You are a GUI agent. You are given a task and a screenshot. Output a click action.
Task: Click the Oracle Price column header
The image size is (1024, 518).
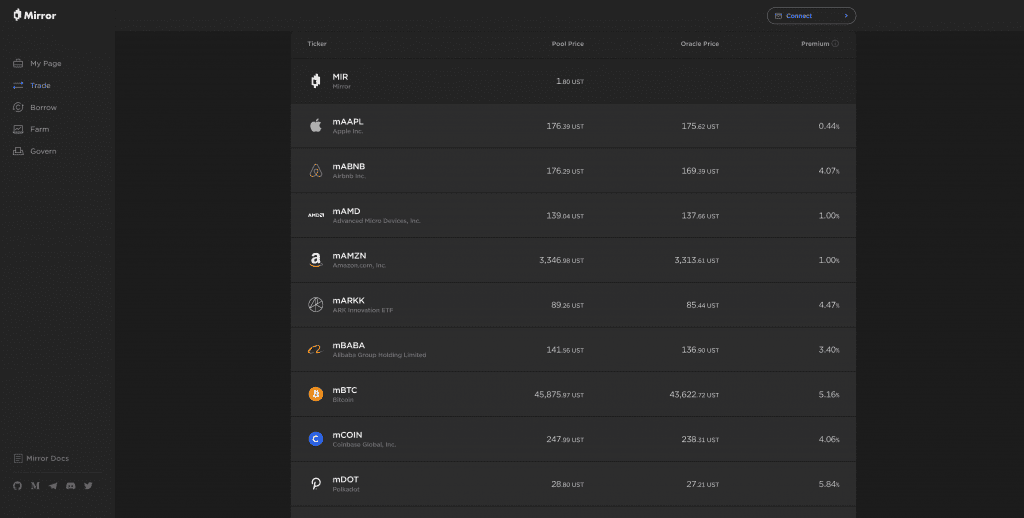[699, 44]
